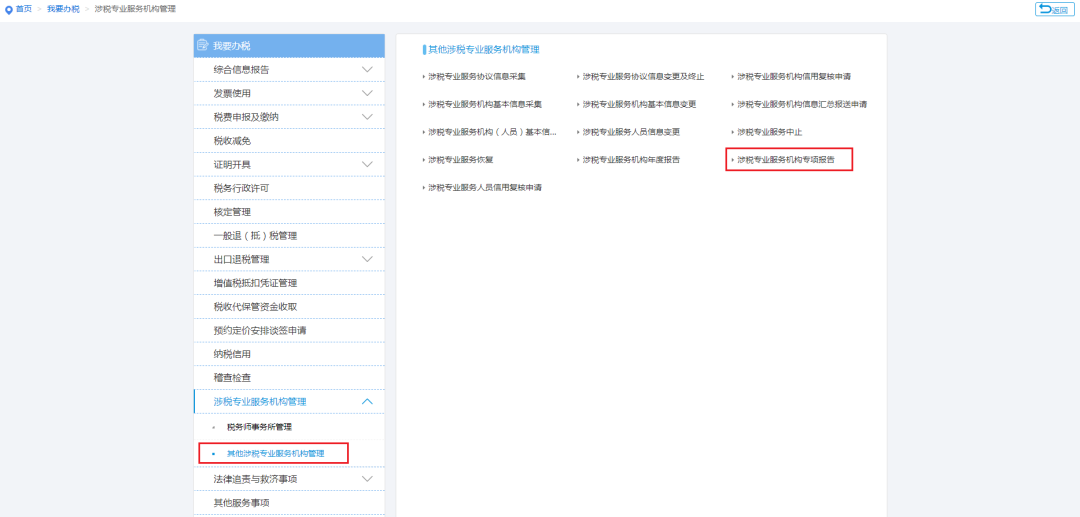Image resolution: width=1080 pixels, height=517 pixels.
Task: Expand the 发票使用 section arrow
Action: 367,93
